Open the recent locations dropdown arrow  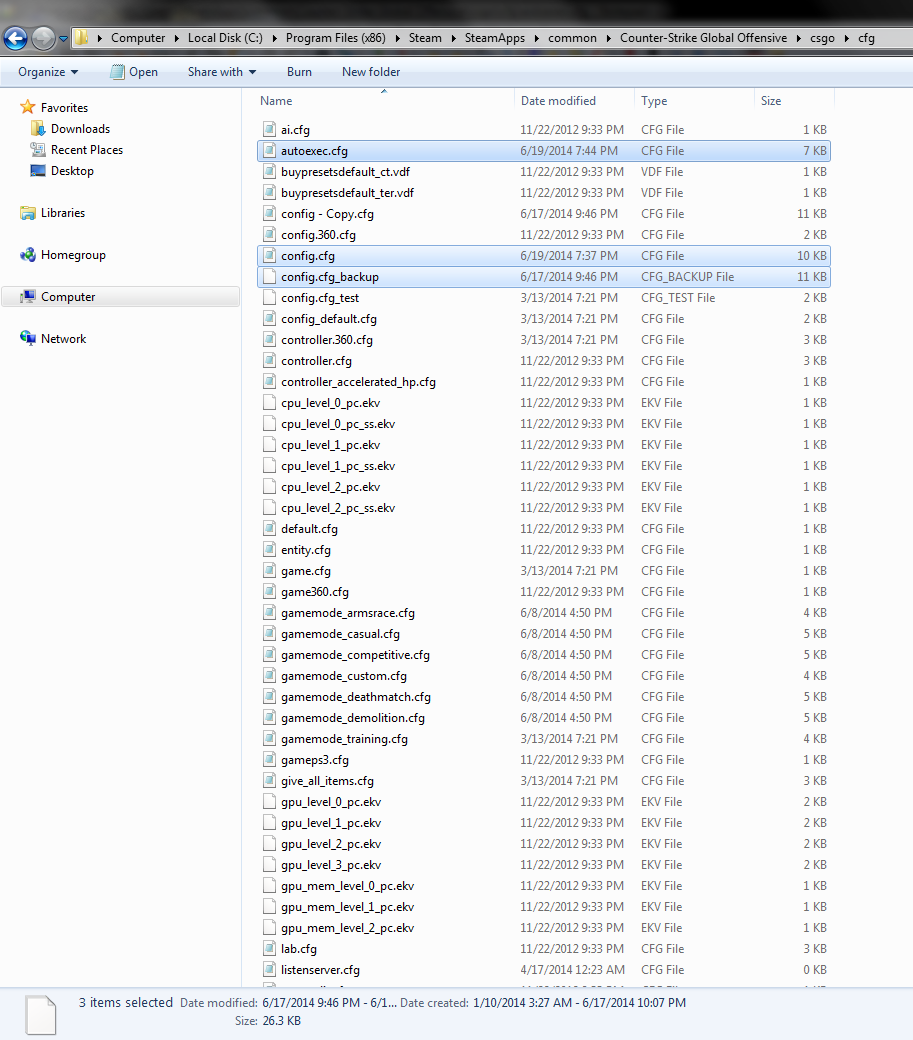tap(63, 39)
